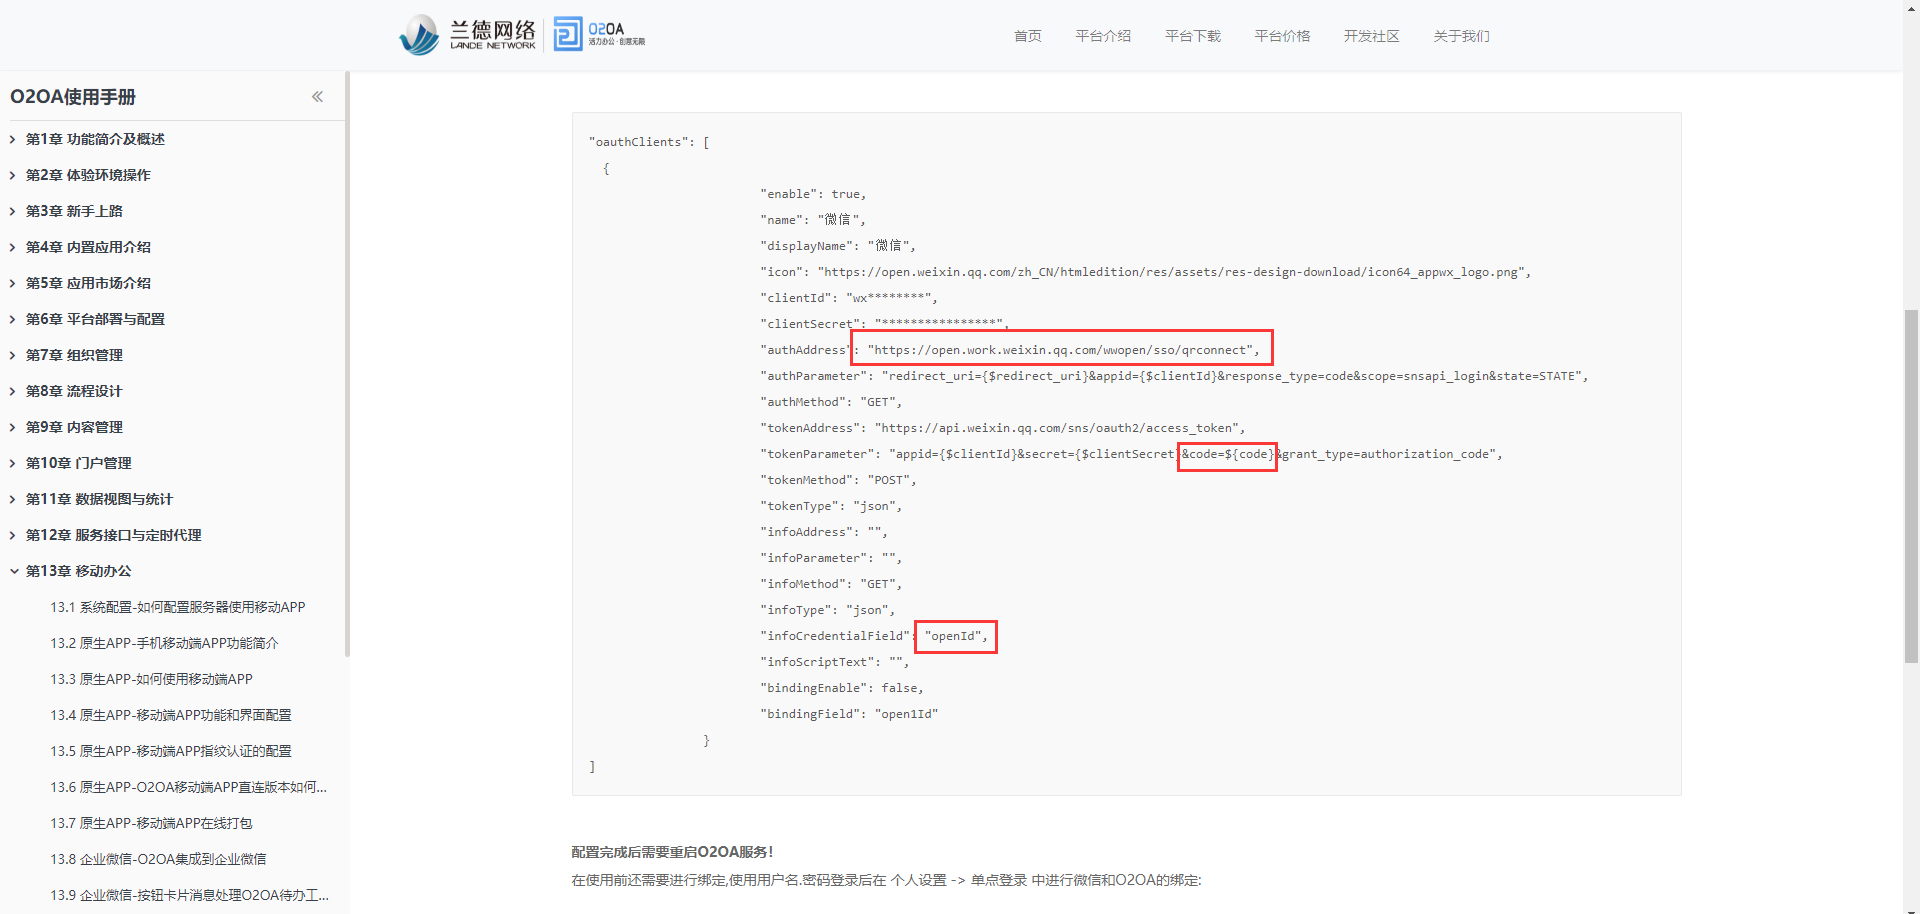Screen dimensions: 1920x914
Task: Collapse the O2OA manual sidebar
Action: pos(317,97)
